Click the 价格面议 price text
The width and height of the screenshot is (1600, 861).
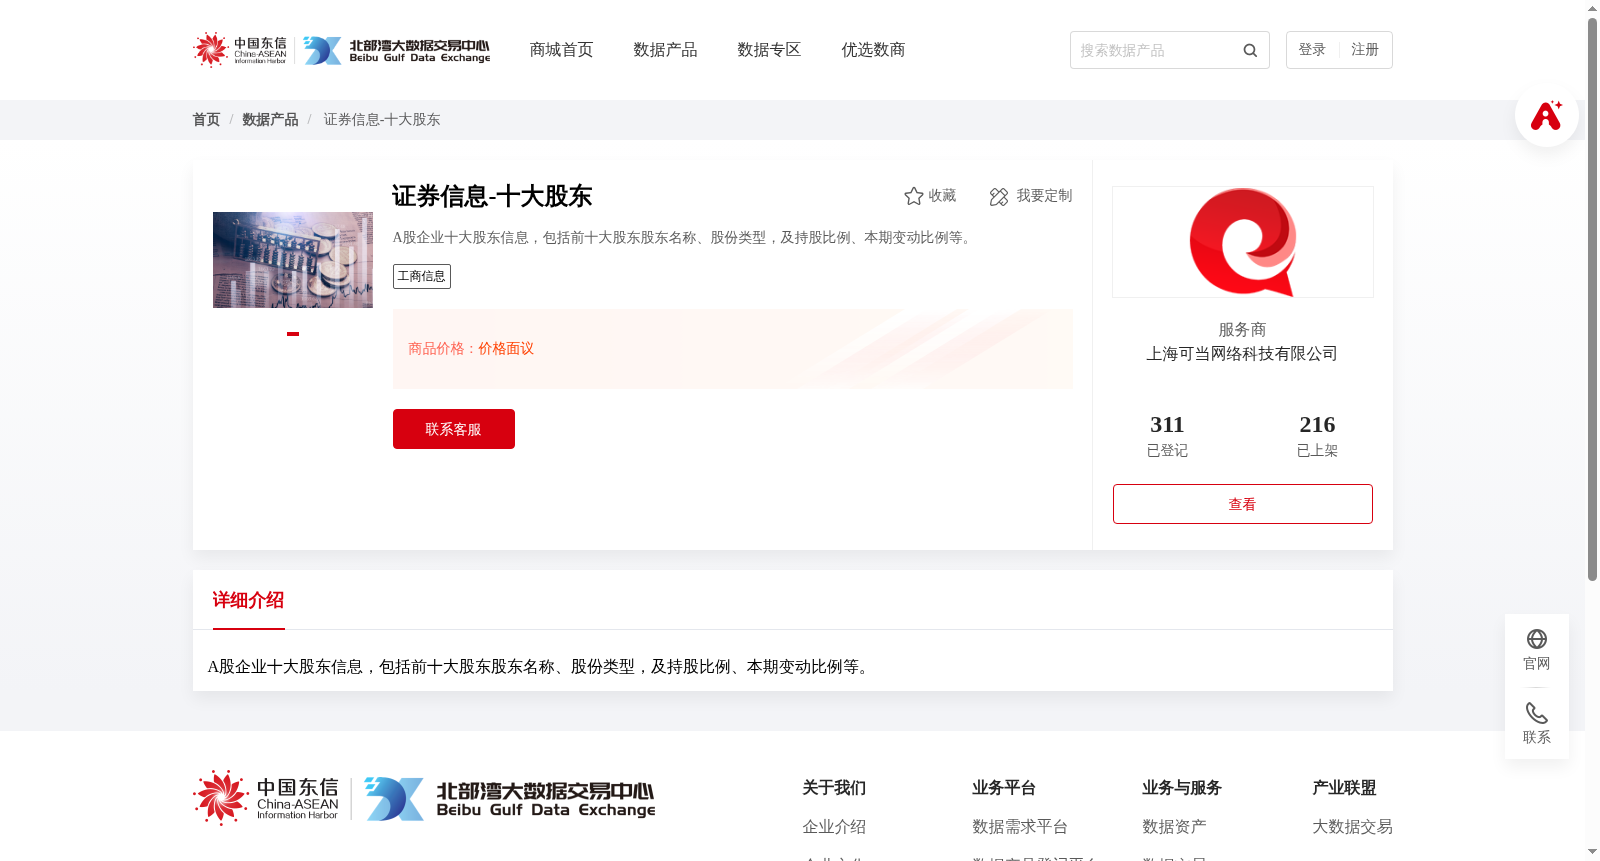tap(506, 349)
